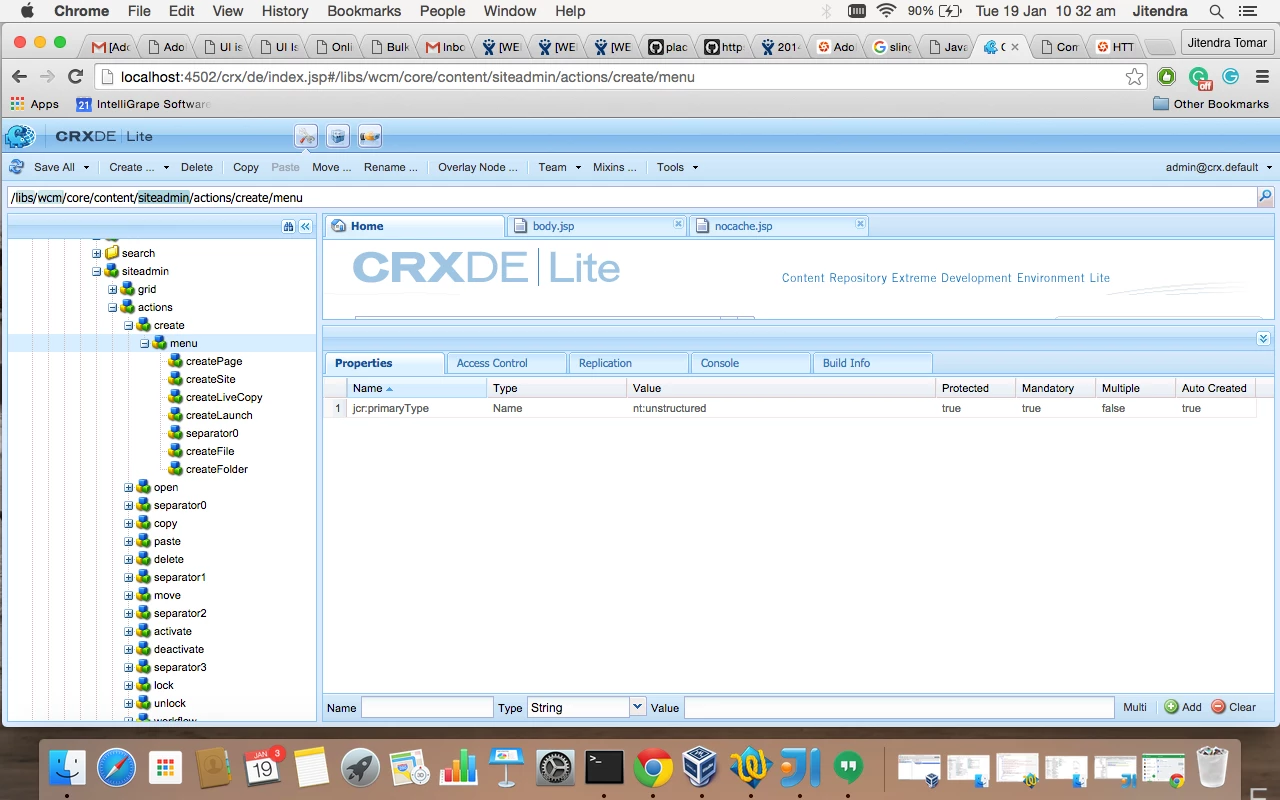Expand the grid tree node

tap(113, 289)
